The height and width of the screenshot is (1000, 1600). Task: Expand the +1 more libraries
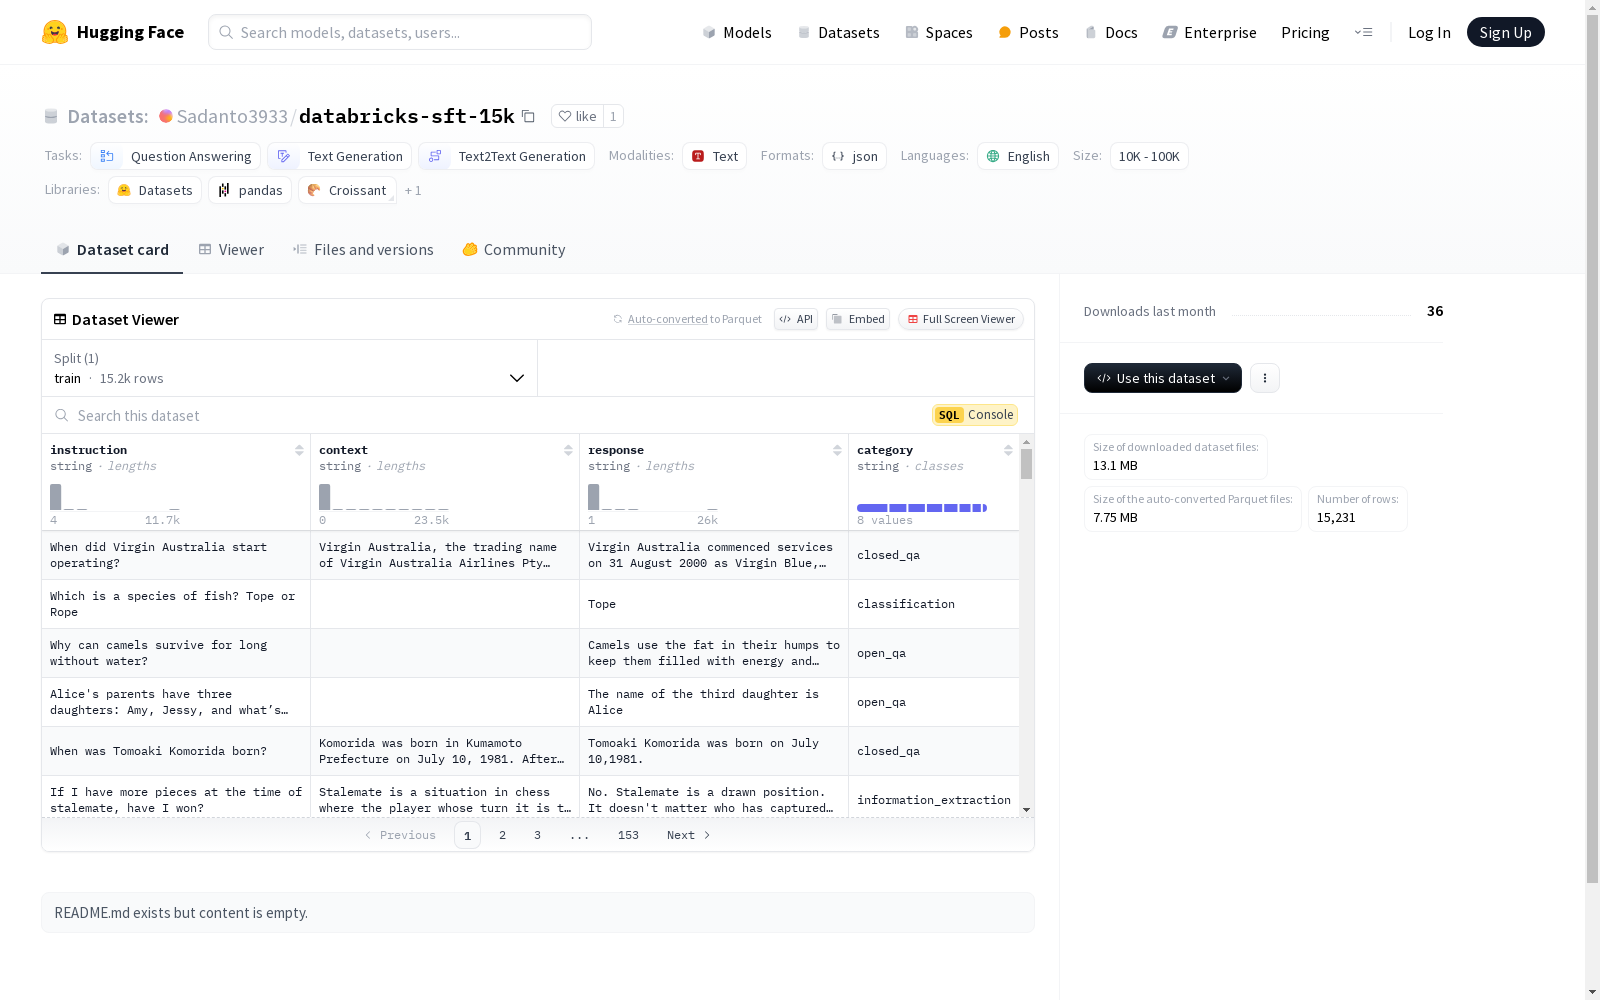(413, 190)
